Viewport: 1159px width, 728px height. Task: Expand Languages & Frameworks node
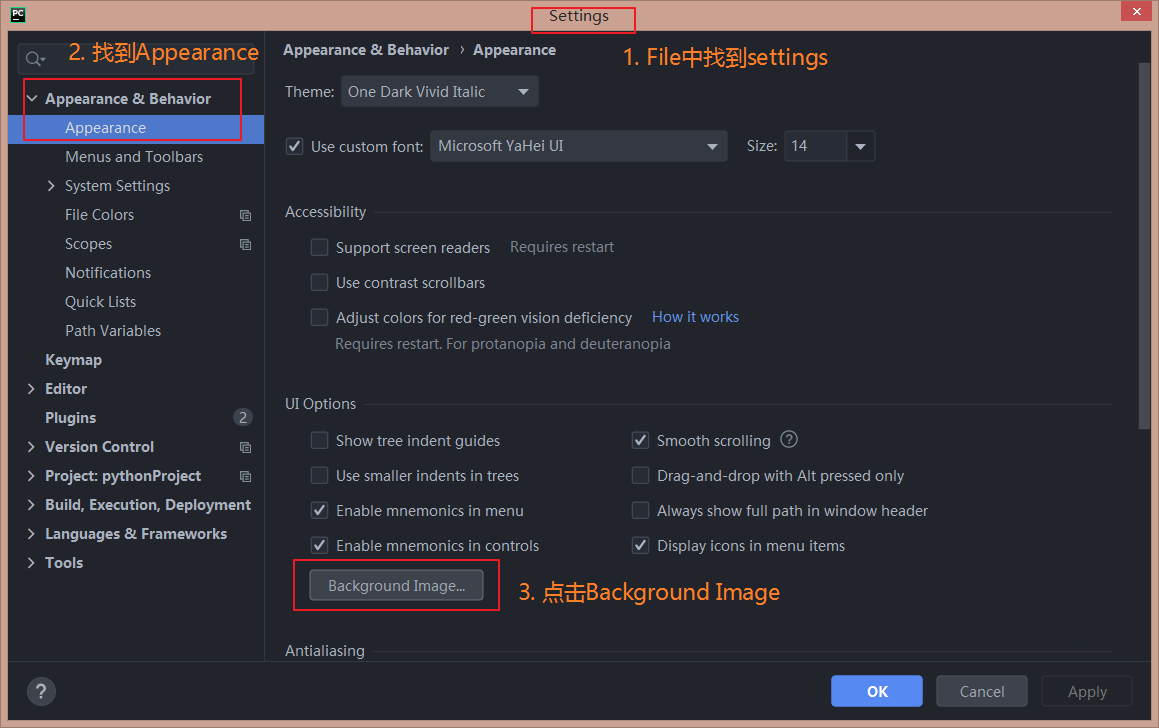pos(31,534)
